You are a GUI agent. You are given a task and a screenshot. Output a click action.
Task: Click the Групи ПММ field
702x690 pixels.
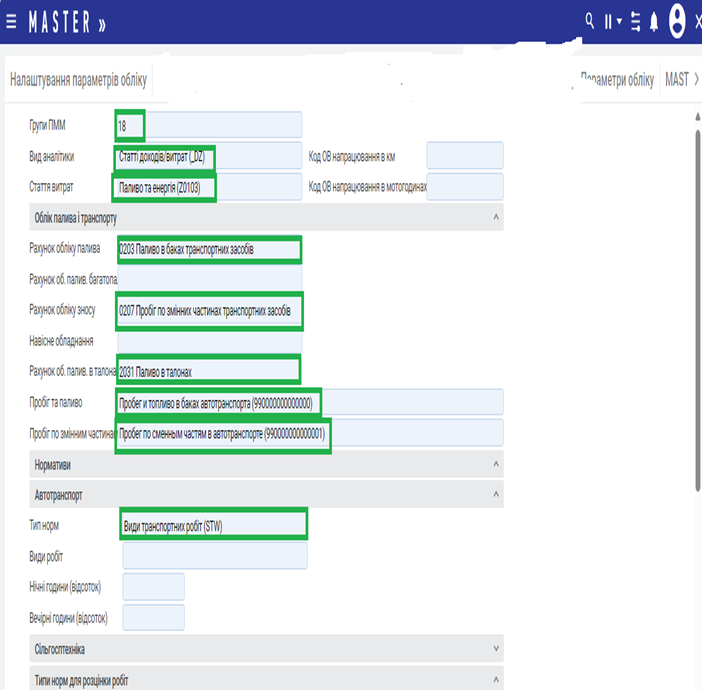208,125
